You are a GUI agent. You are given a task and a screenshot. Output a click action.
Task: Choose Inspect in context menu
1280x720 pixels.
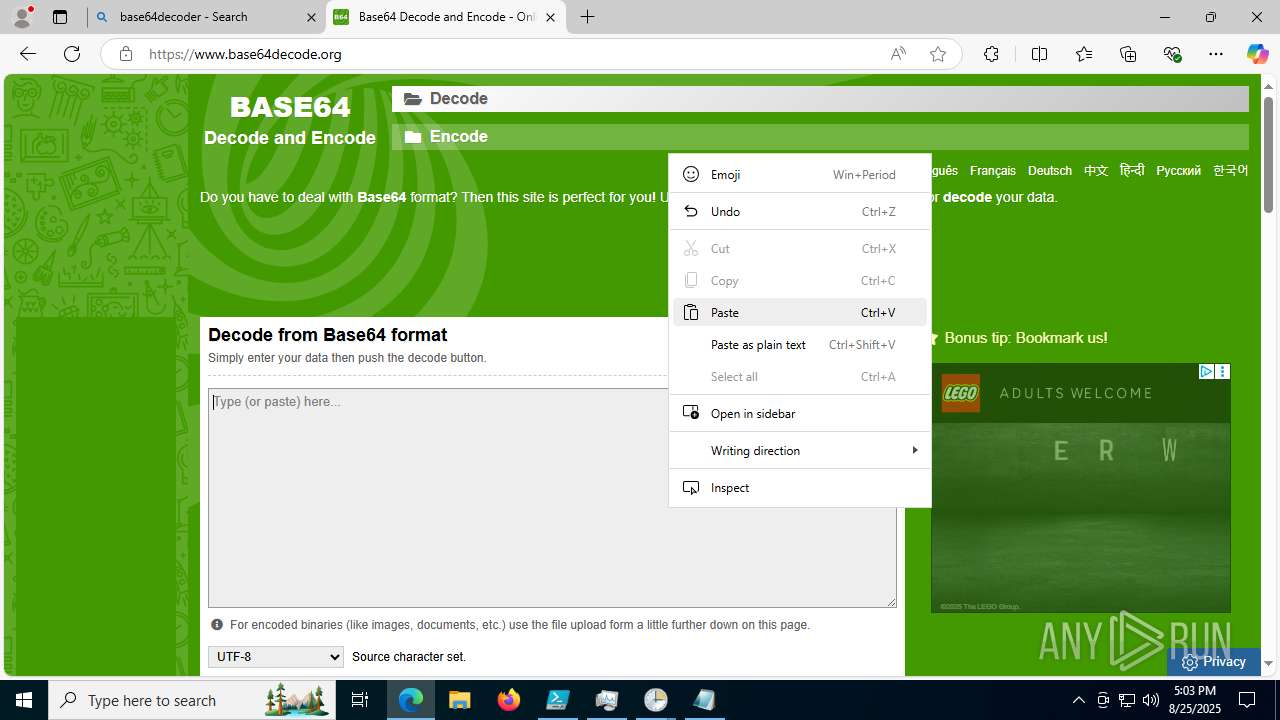pyautogui.click(x=800, y=487)
